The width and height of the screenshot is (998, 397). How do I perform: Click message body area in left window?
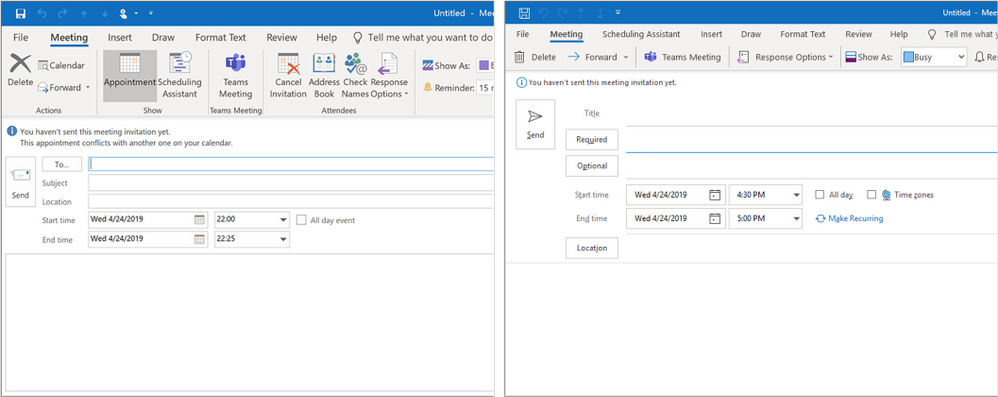(x=250, y=322)
